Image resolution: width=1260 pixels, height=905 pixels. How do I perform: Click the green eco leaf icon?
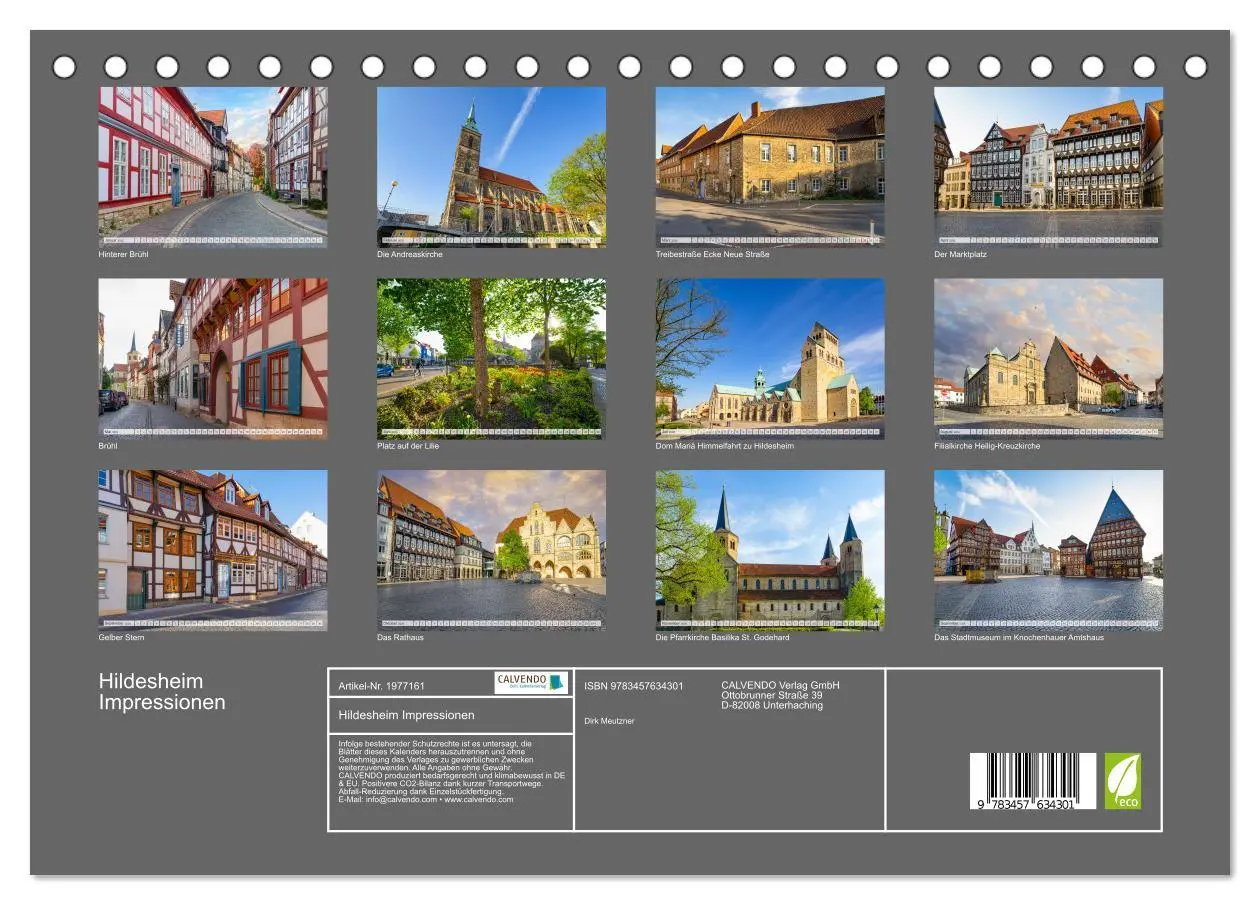point(1122,781)
